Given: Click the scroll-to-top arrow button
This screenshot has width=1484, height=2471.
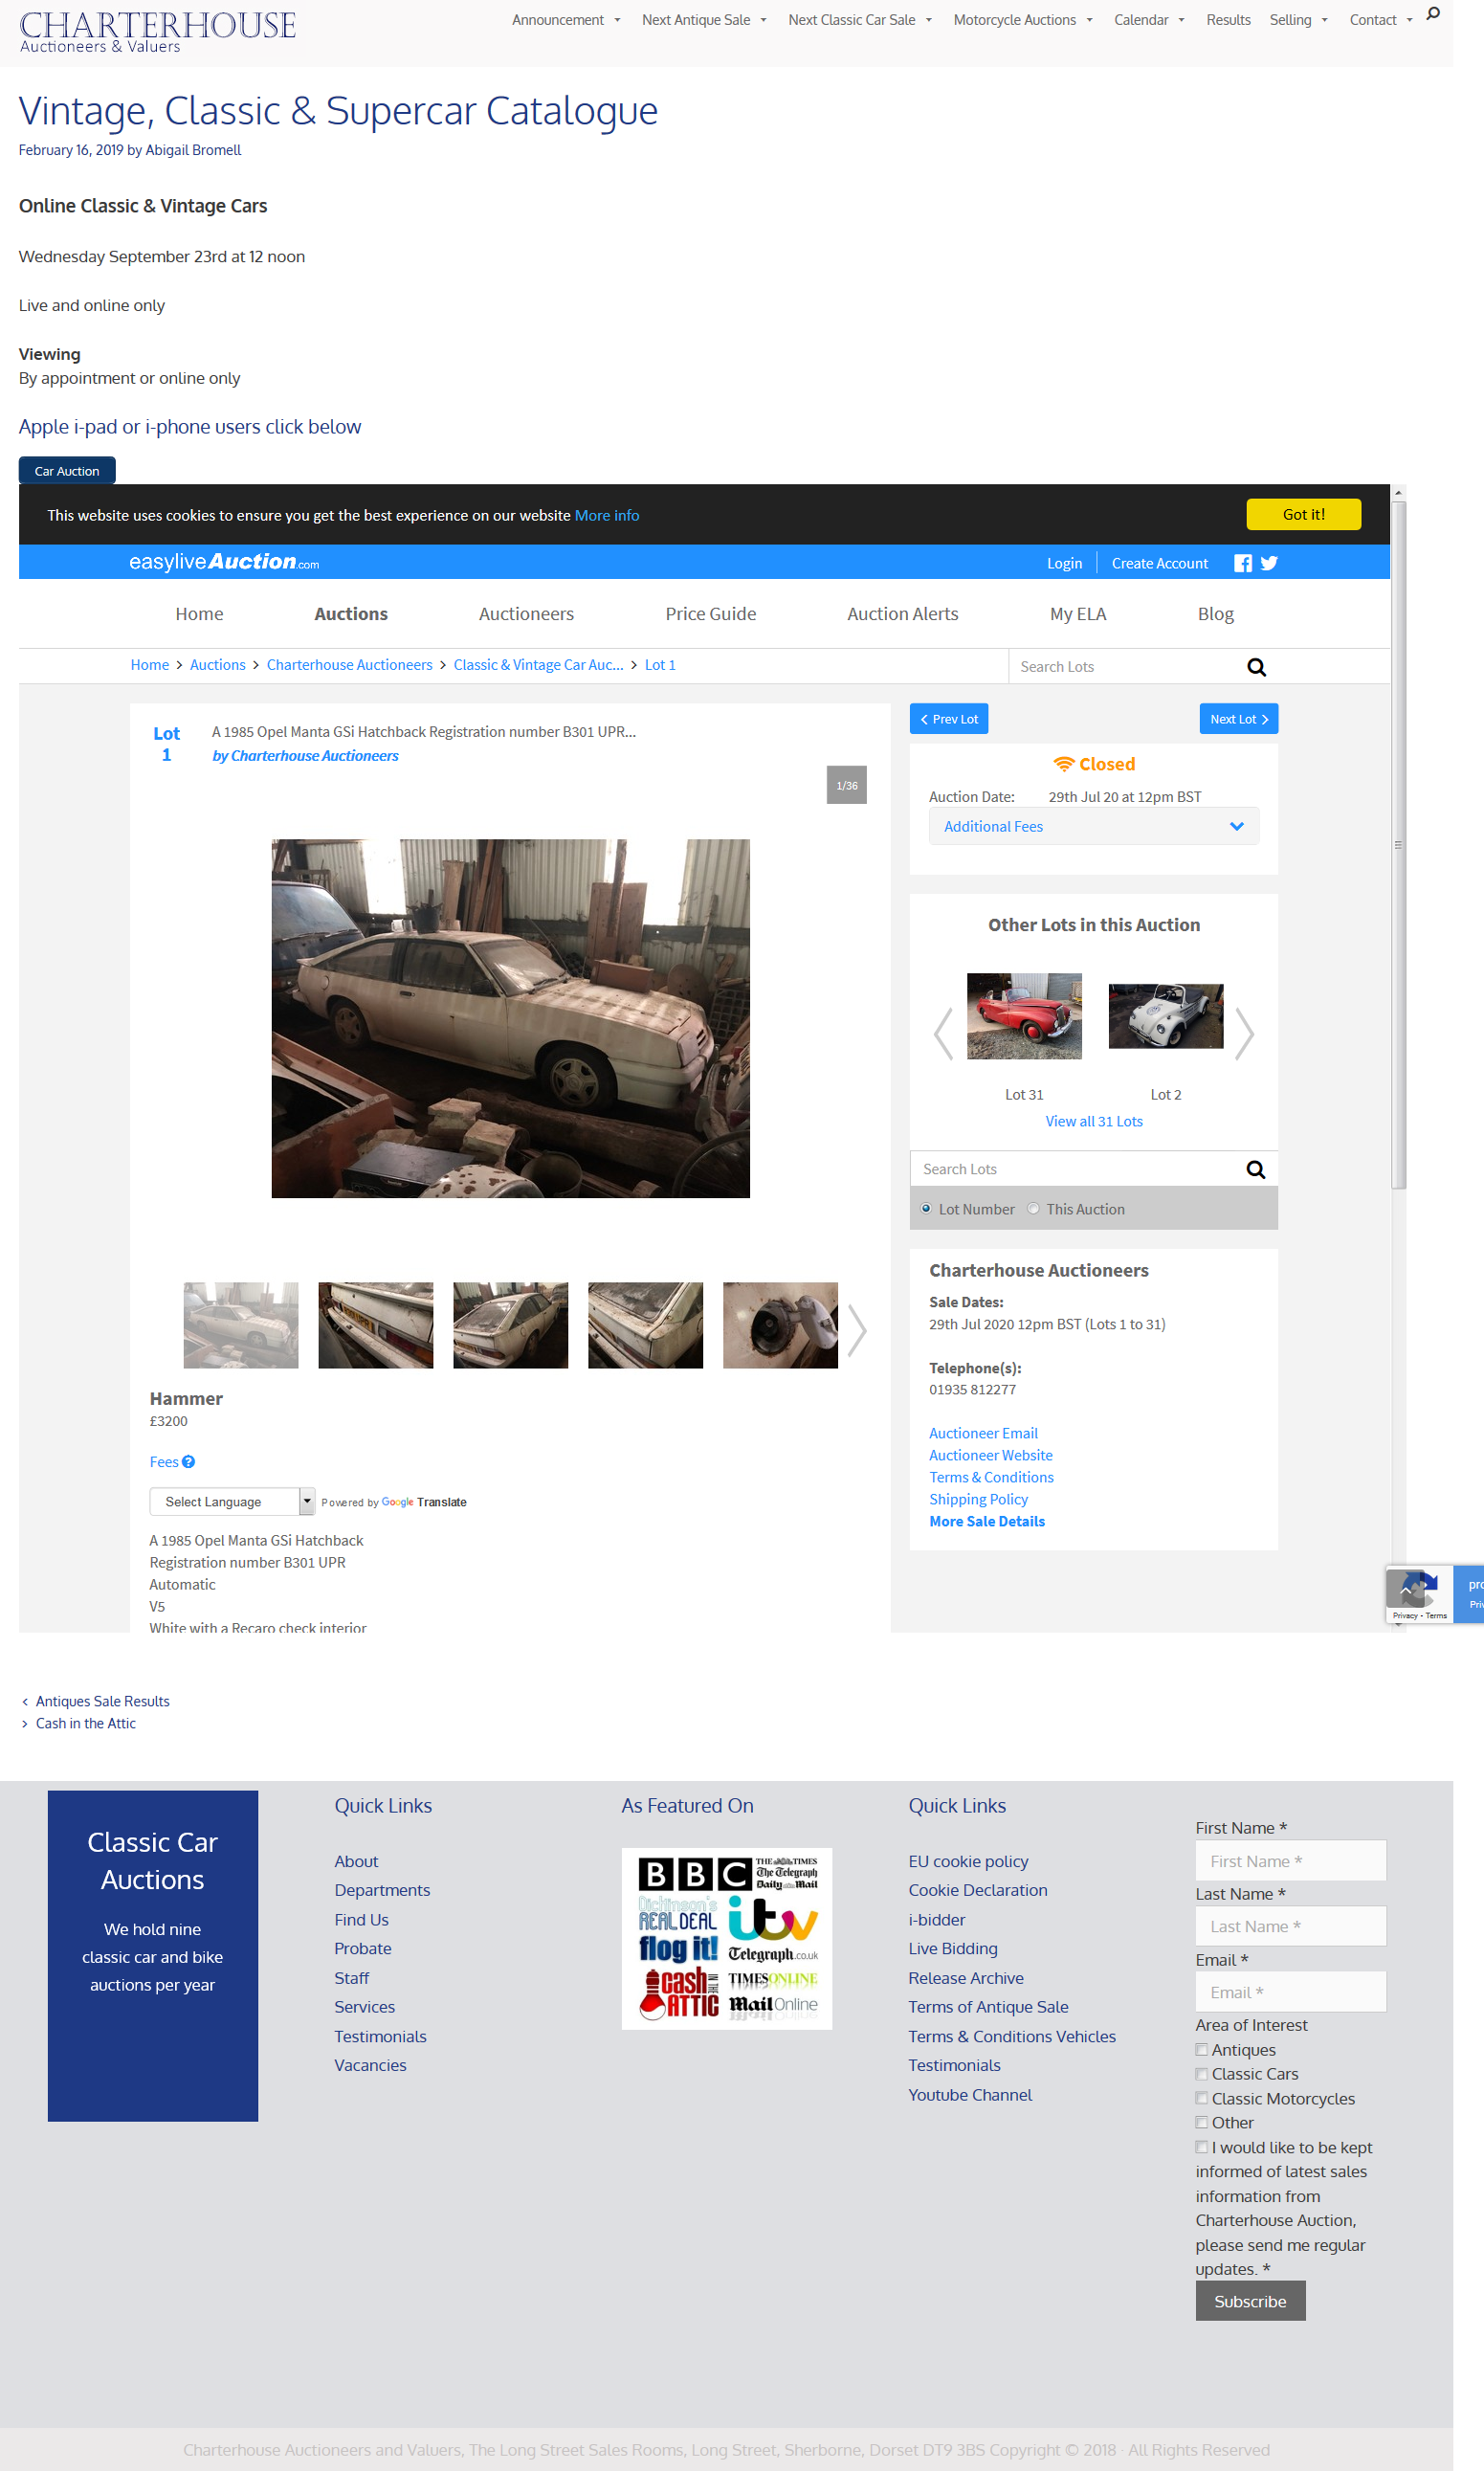Looking at the screenshot, I should coord(1405,1588).
